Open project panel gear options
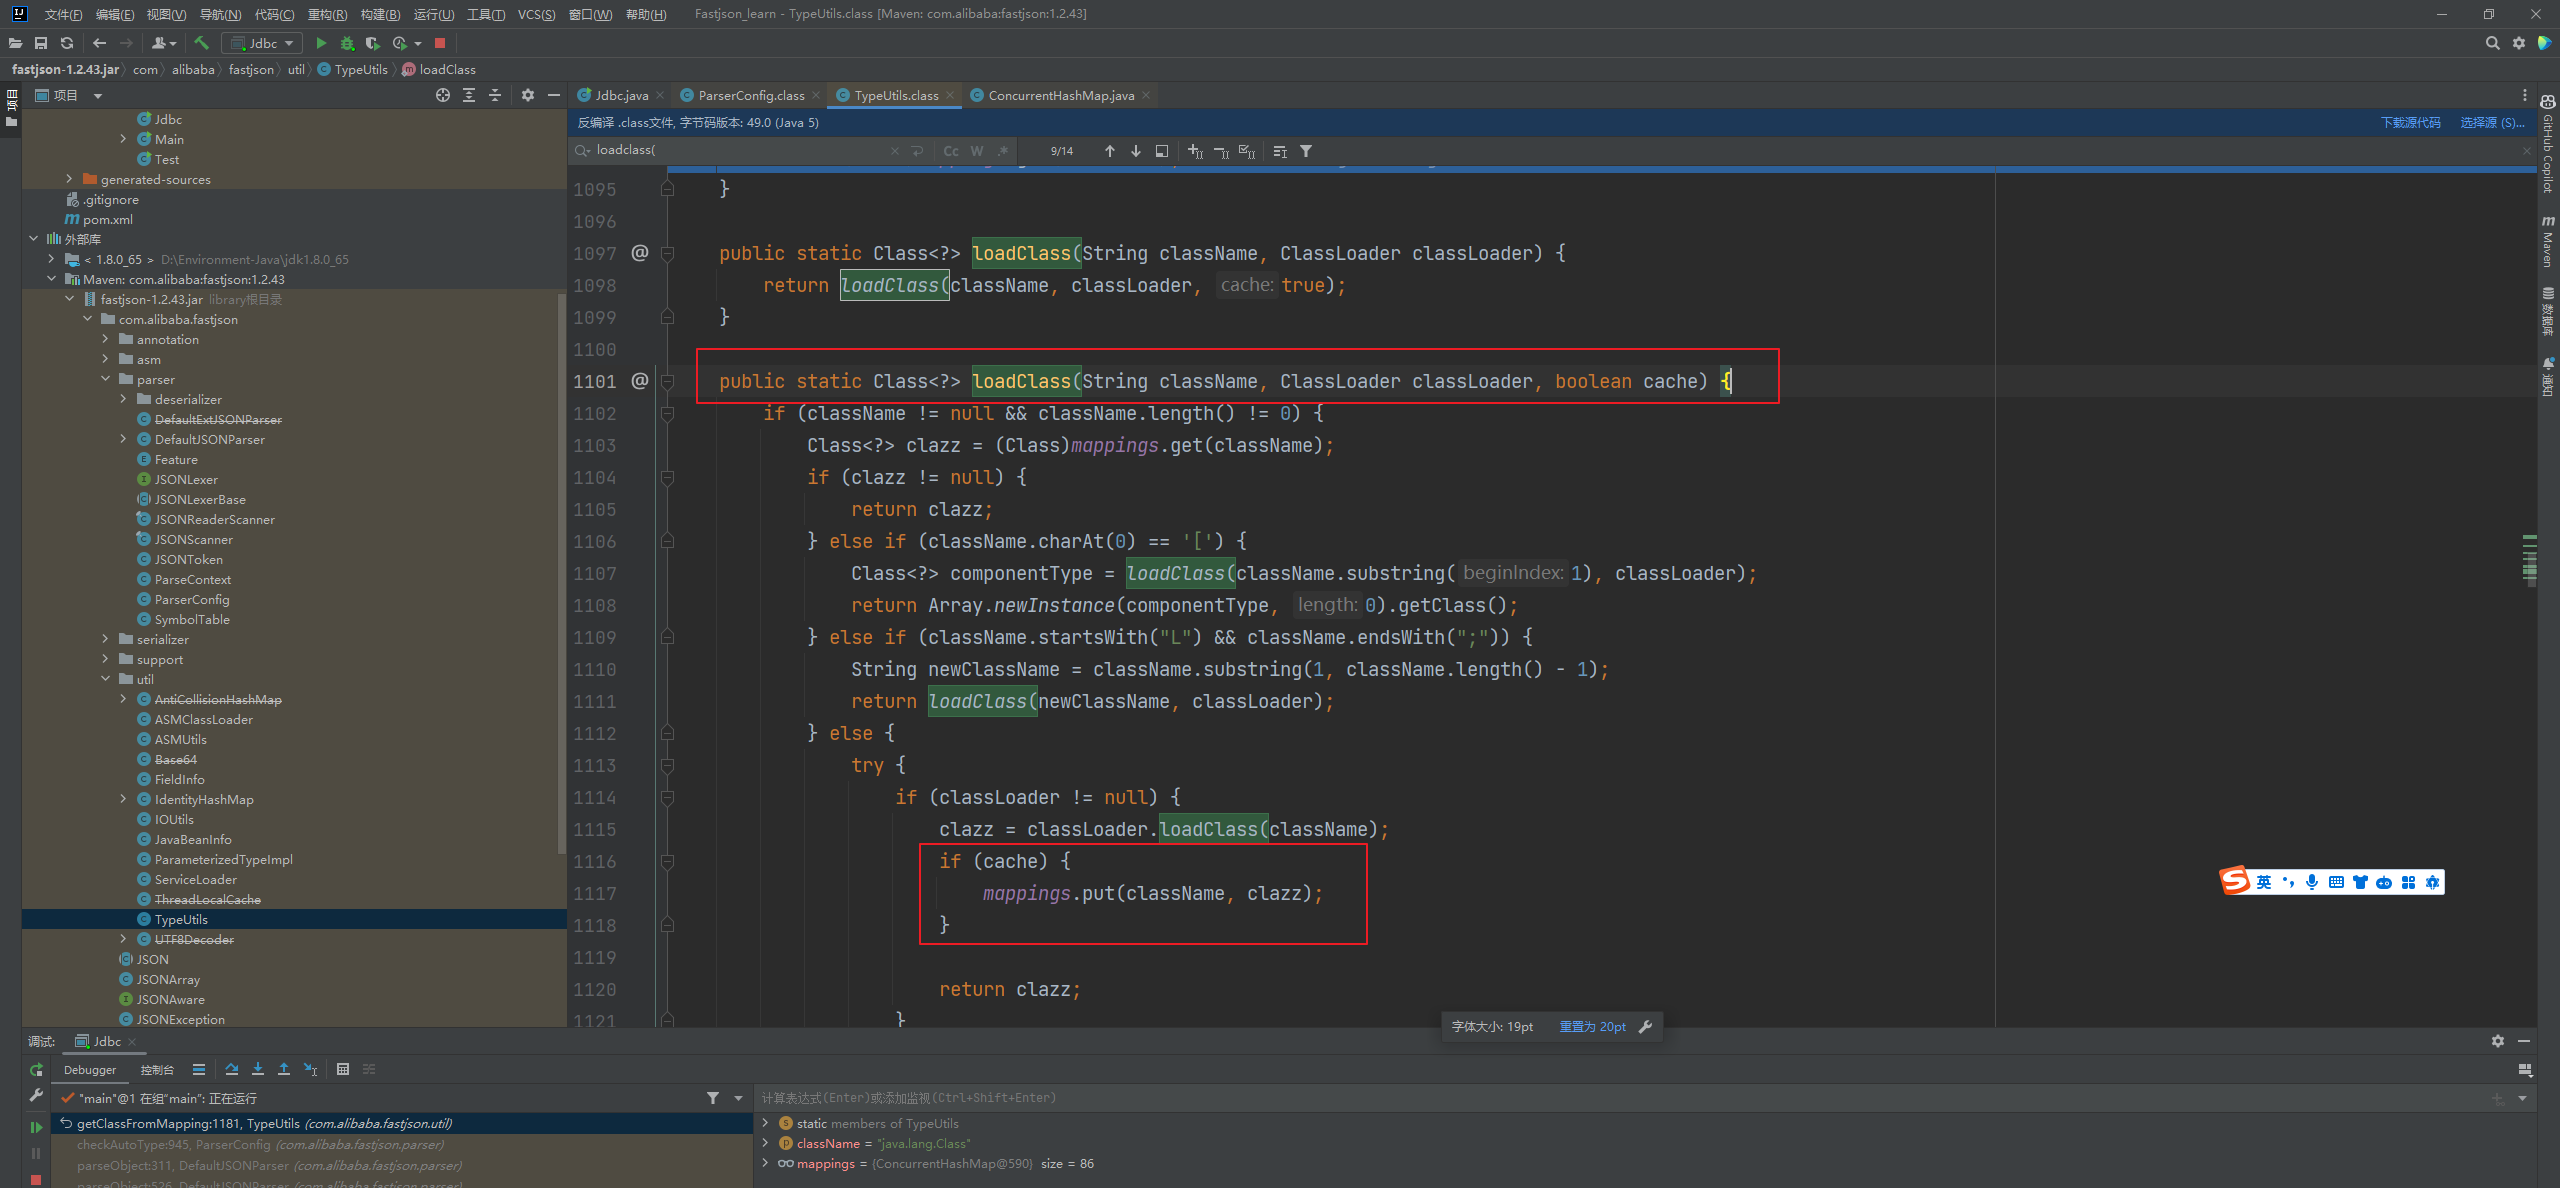Image resolution: width=2560 pixels, height=1188 pixels. [528, 95]
